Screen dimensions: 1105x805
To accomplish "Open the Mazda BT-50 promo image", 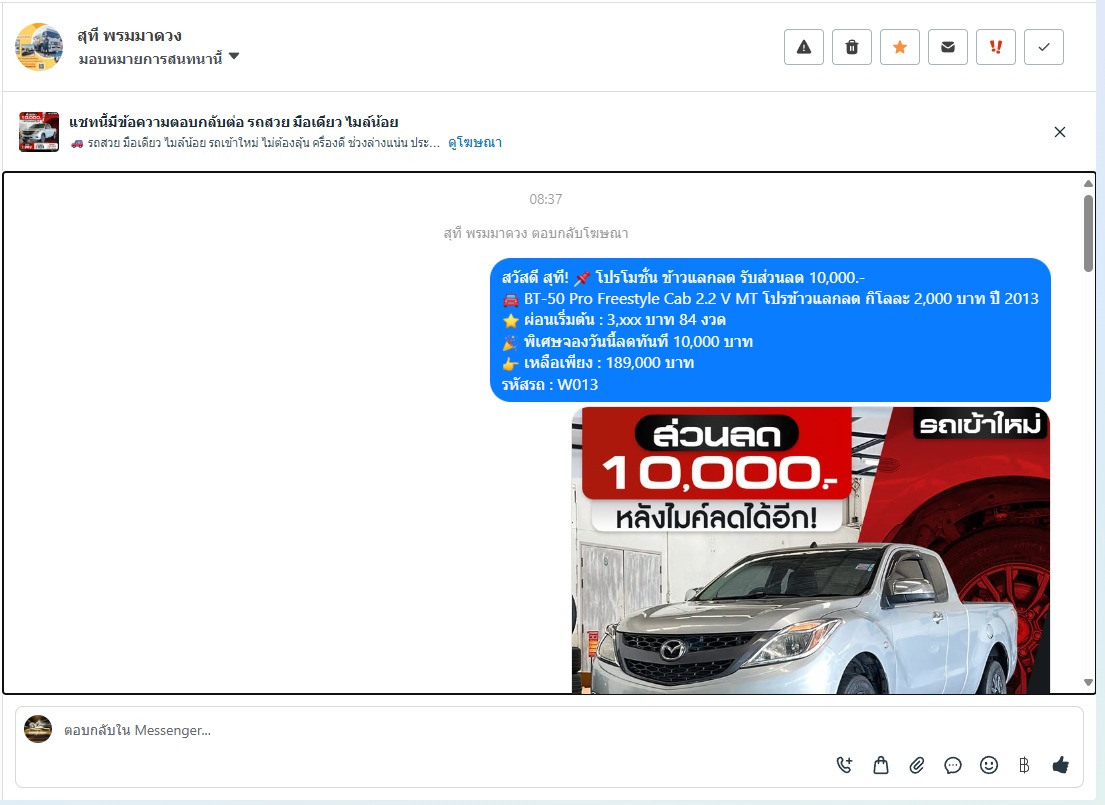I will pos(810,550).
